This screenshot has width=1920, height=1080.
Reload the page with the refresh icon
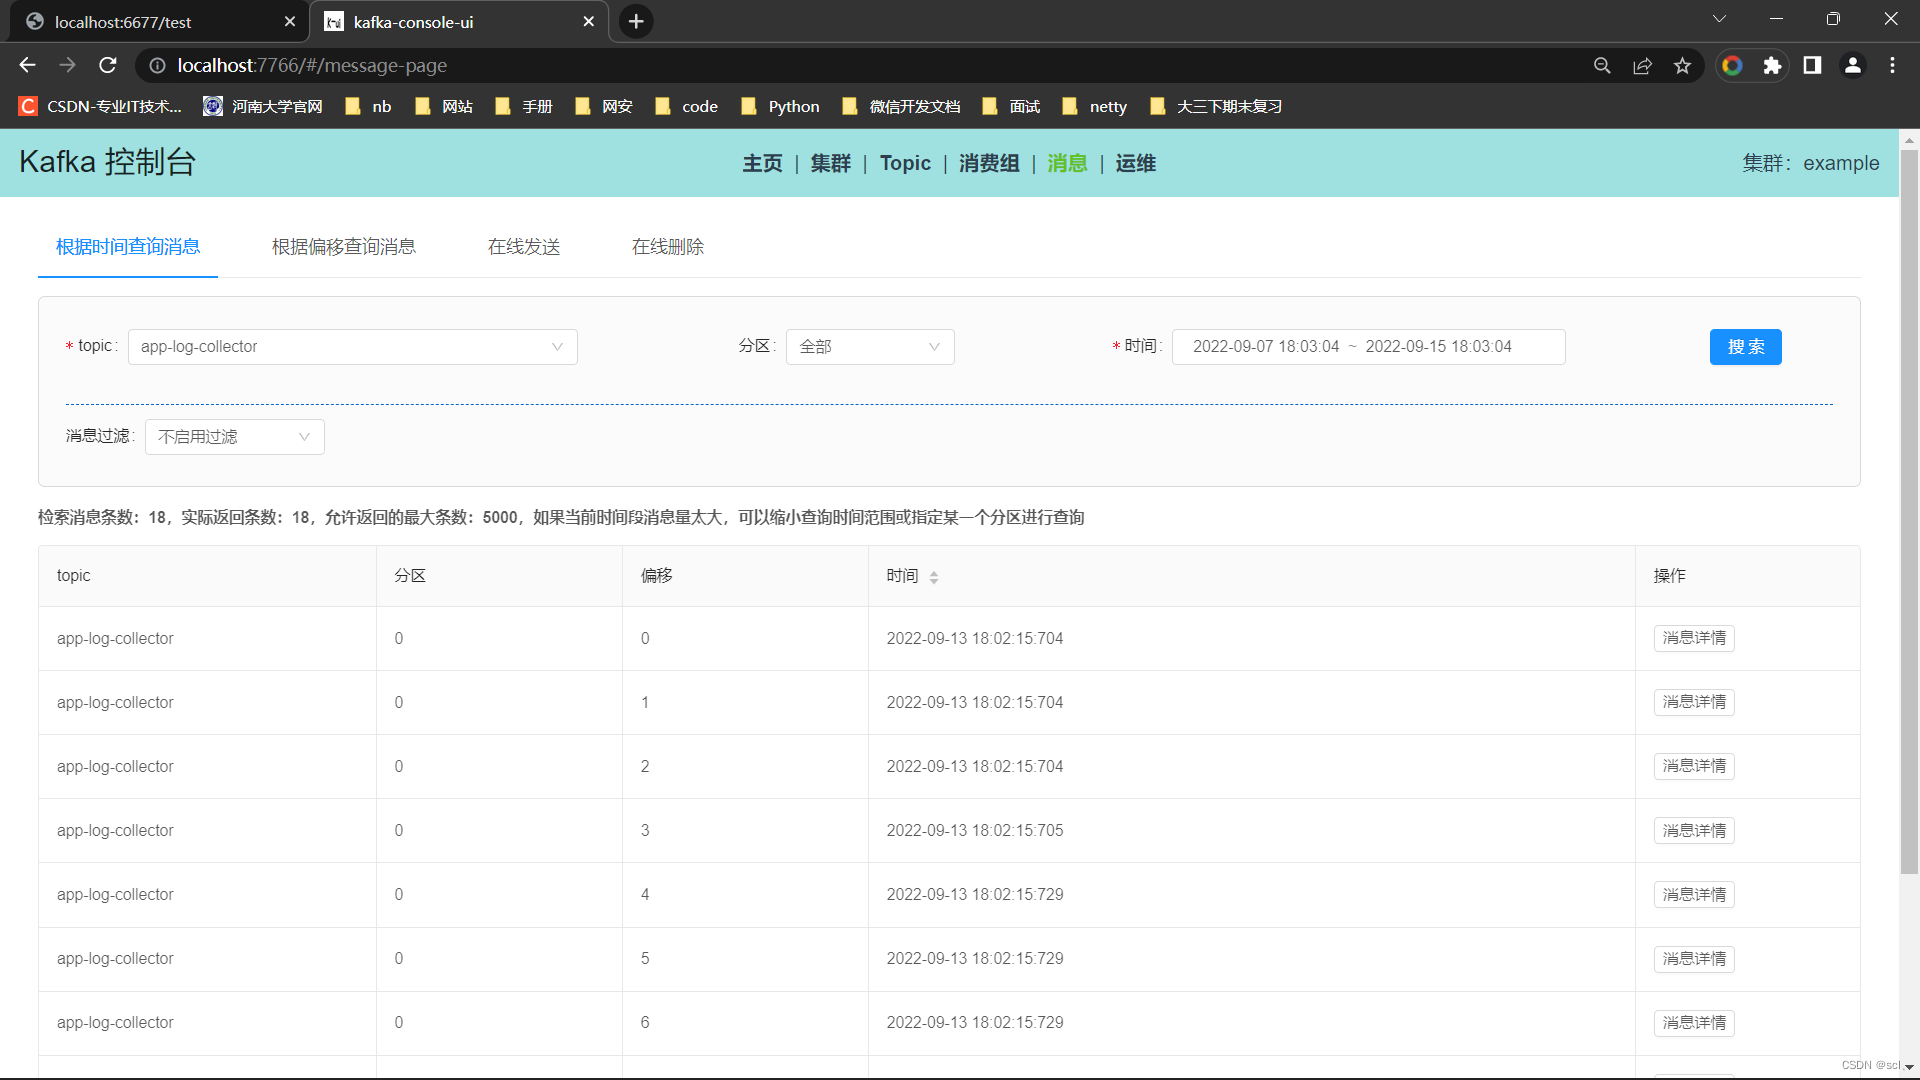(x=108, y=65)
